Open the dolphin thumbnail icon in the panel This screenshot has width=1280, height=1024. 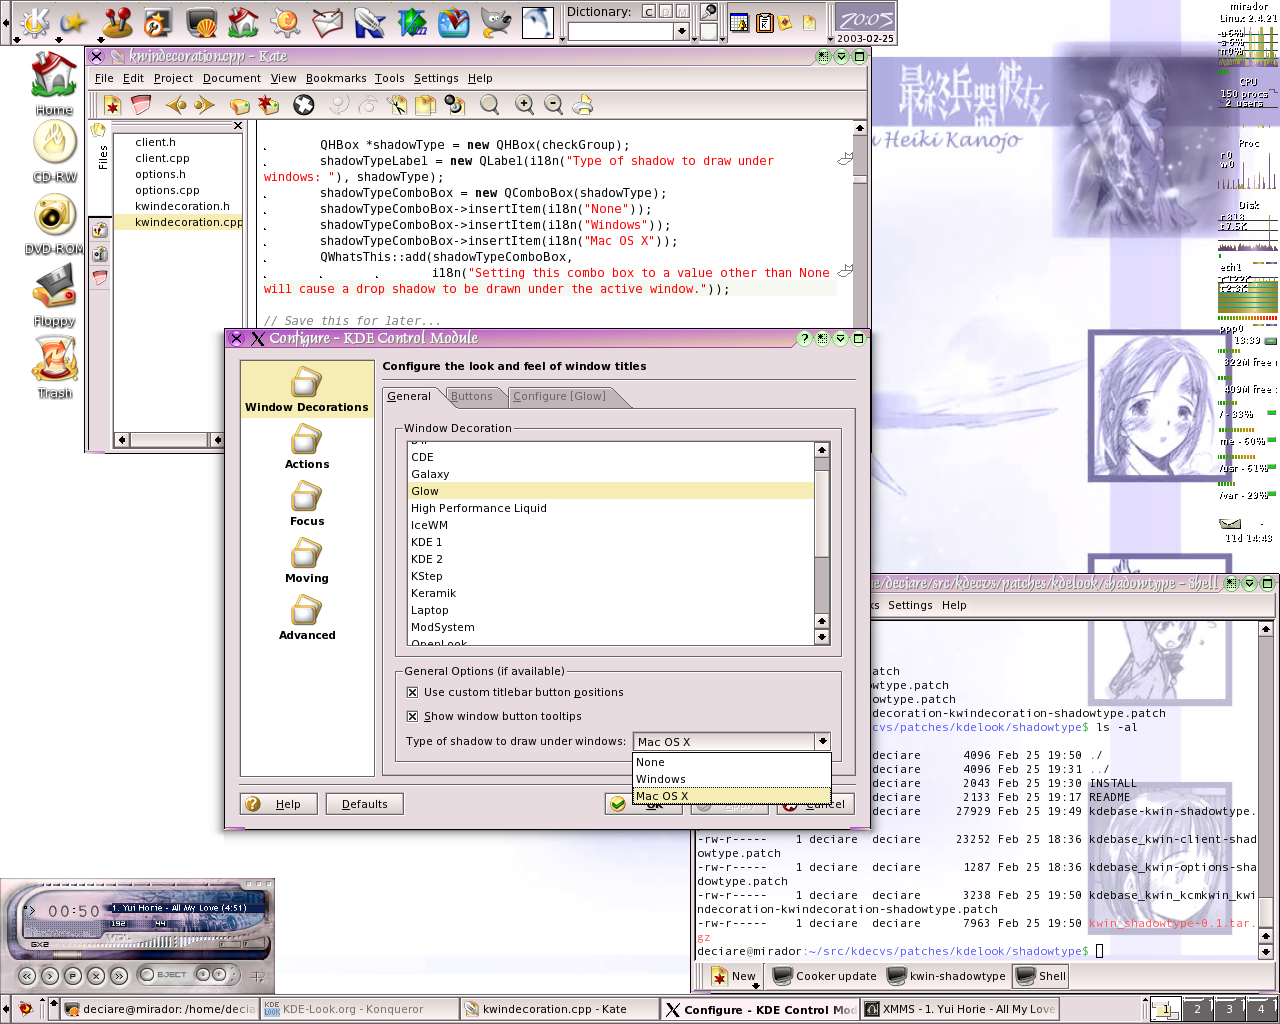tap(537, 22)
